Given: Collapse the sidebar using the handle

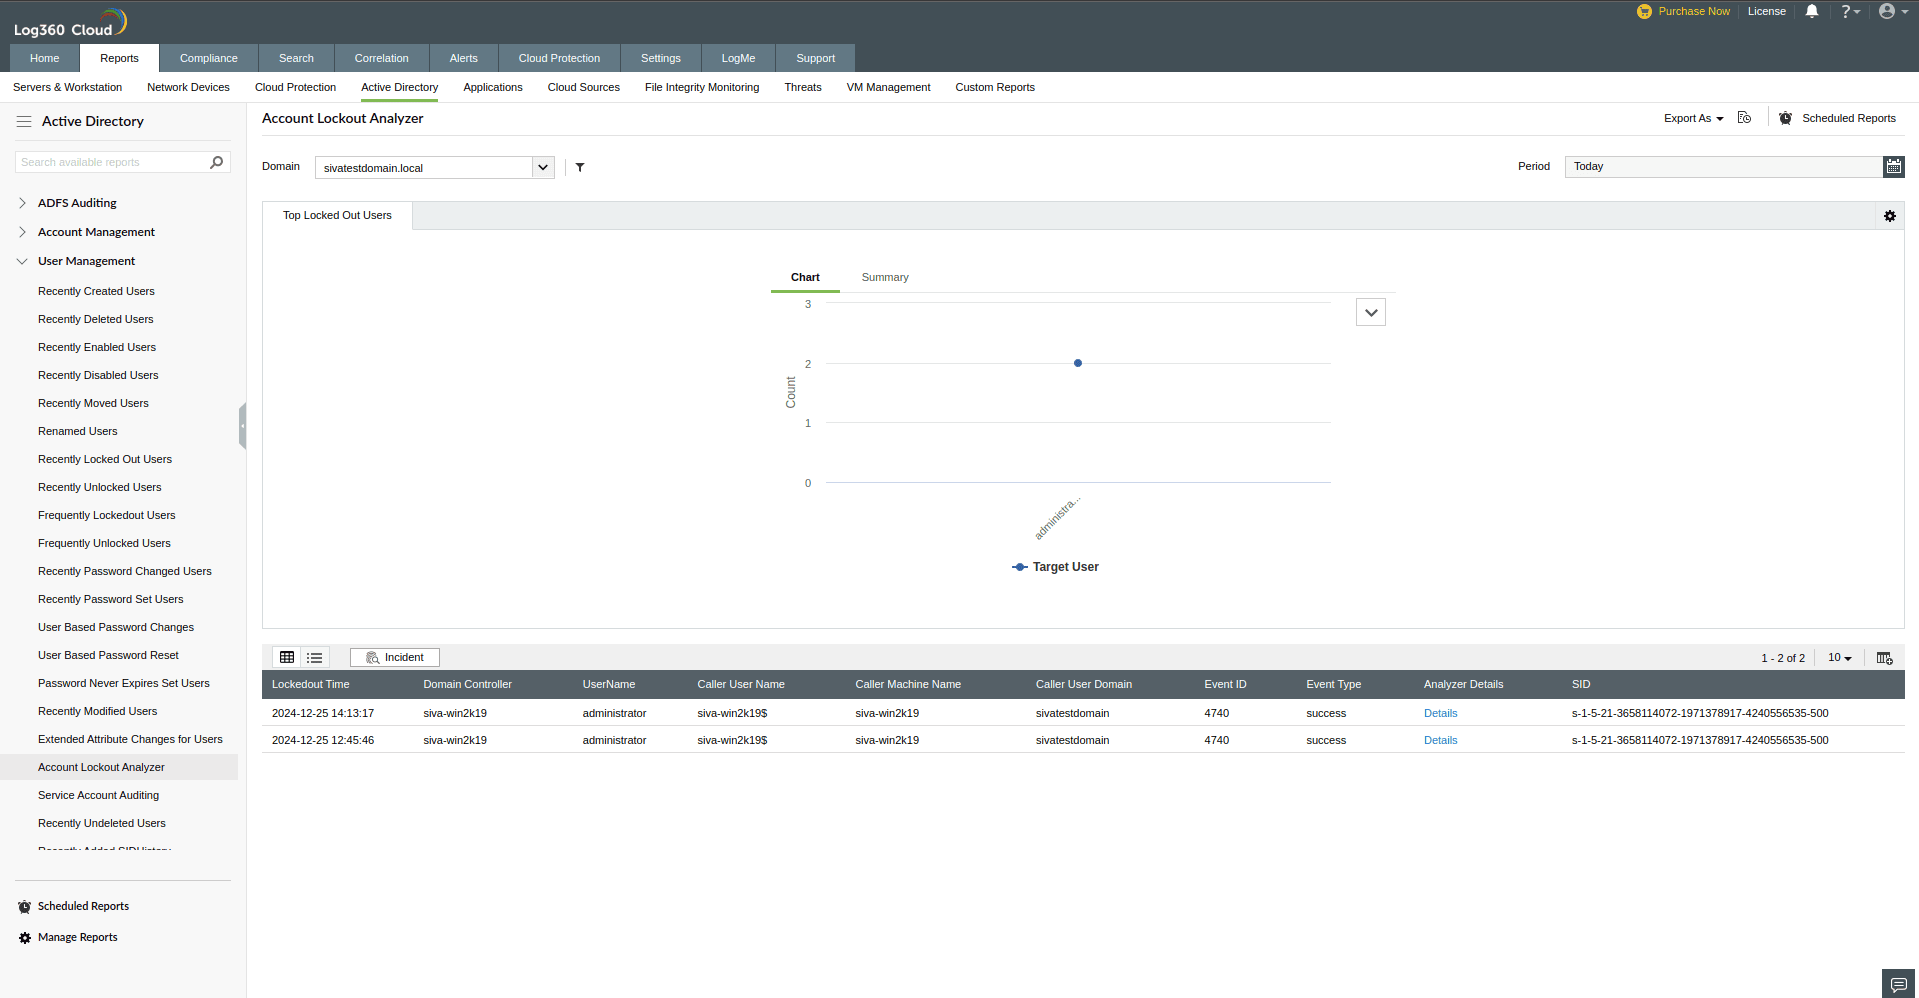Looking at the screenshot, I should click(242, 426).
